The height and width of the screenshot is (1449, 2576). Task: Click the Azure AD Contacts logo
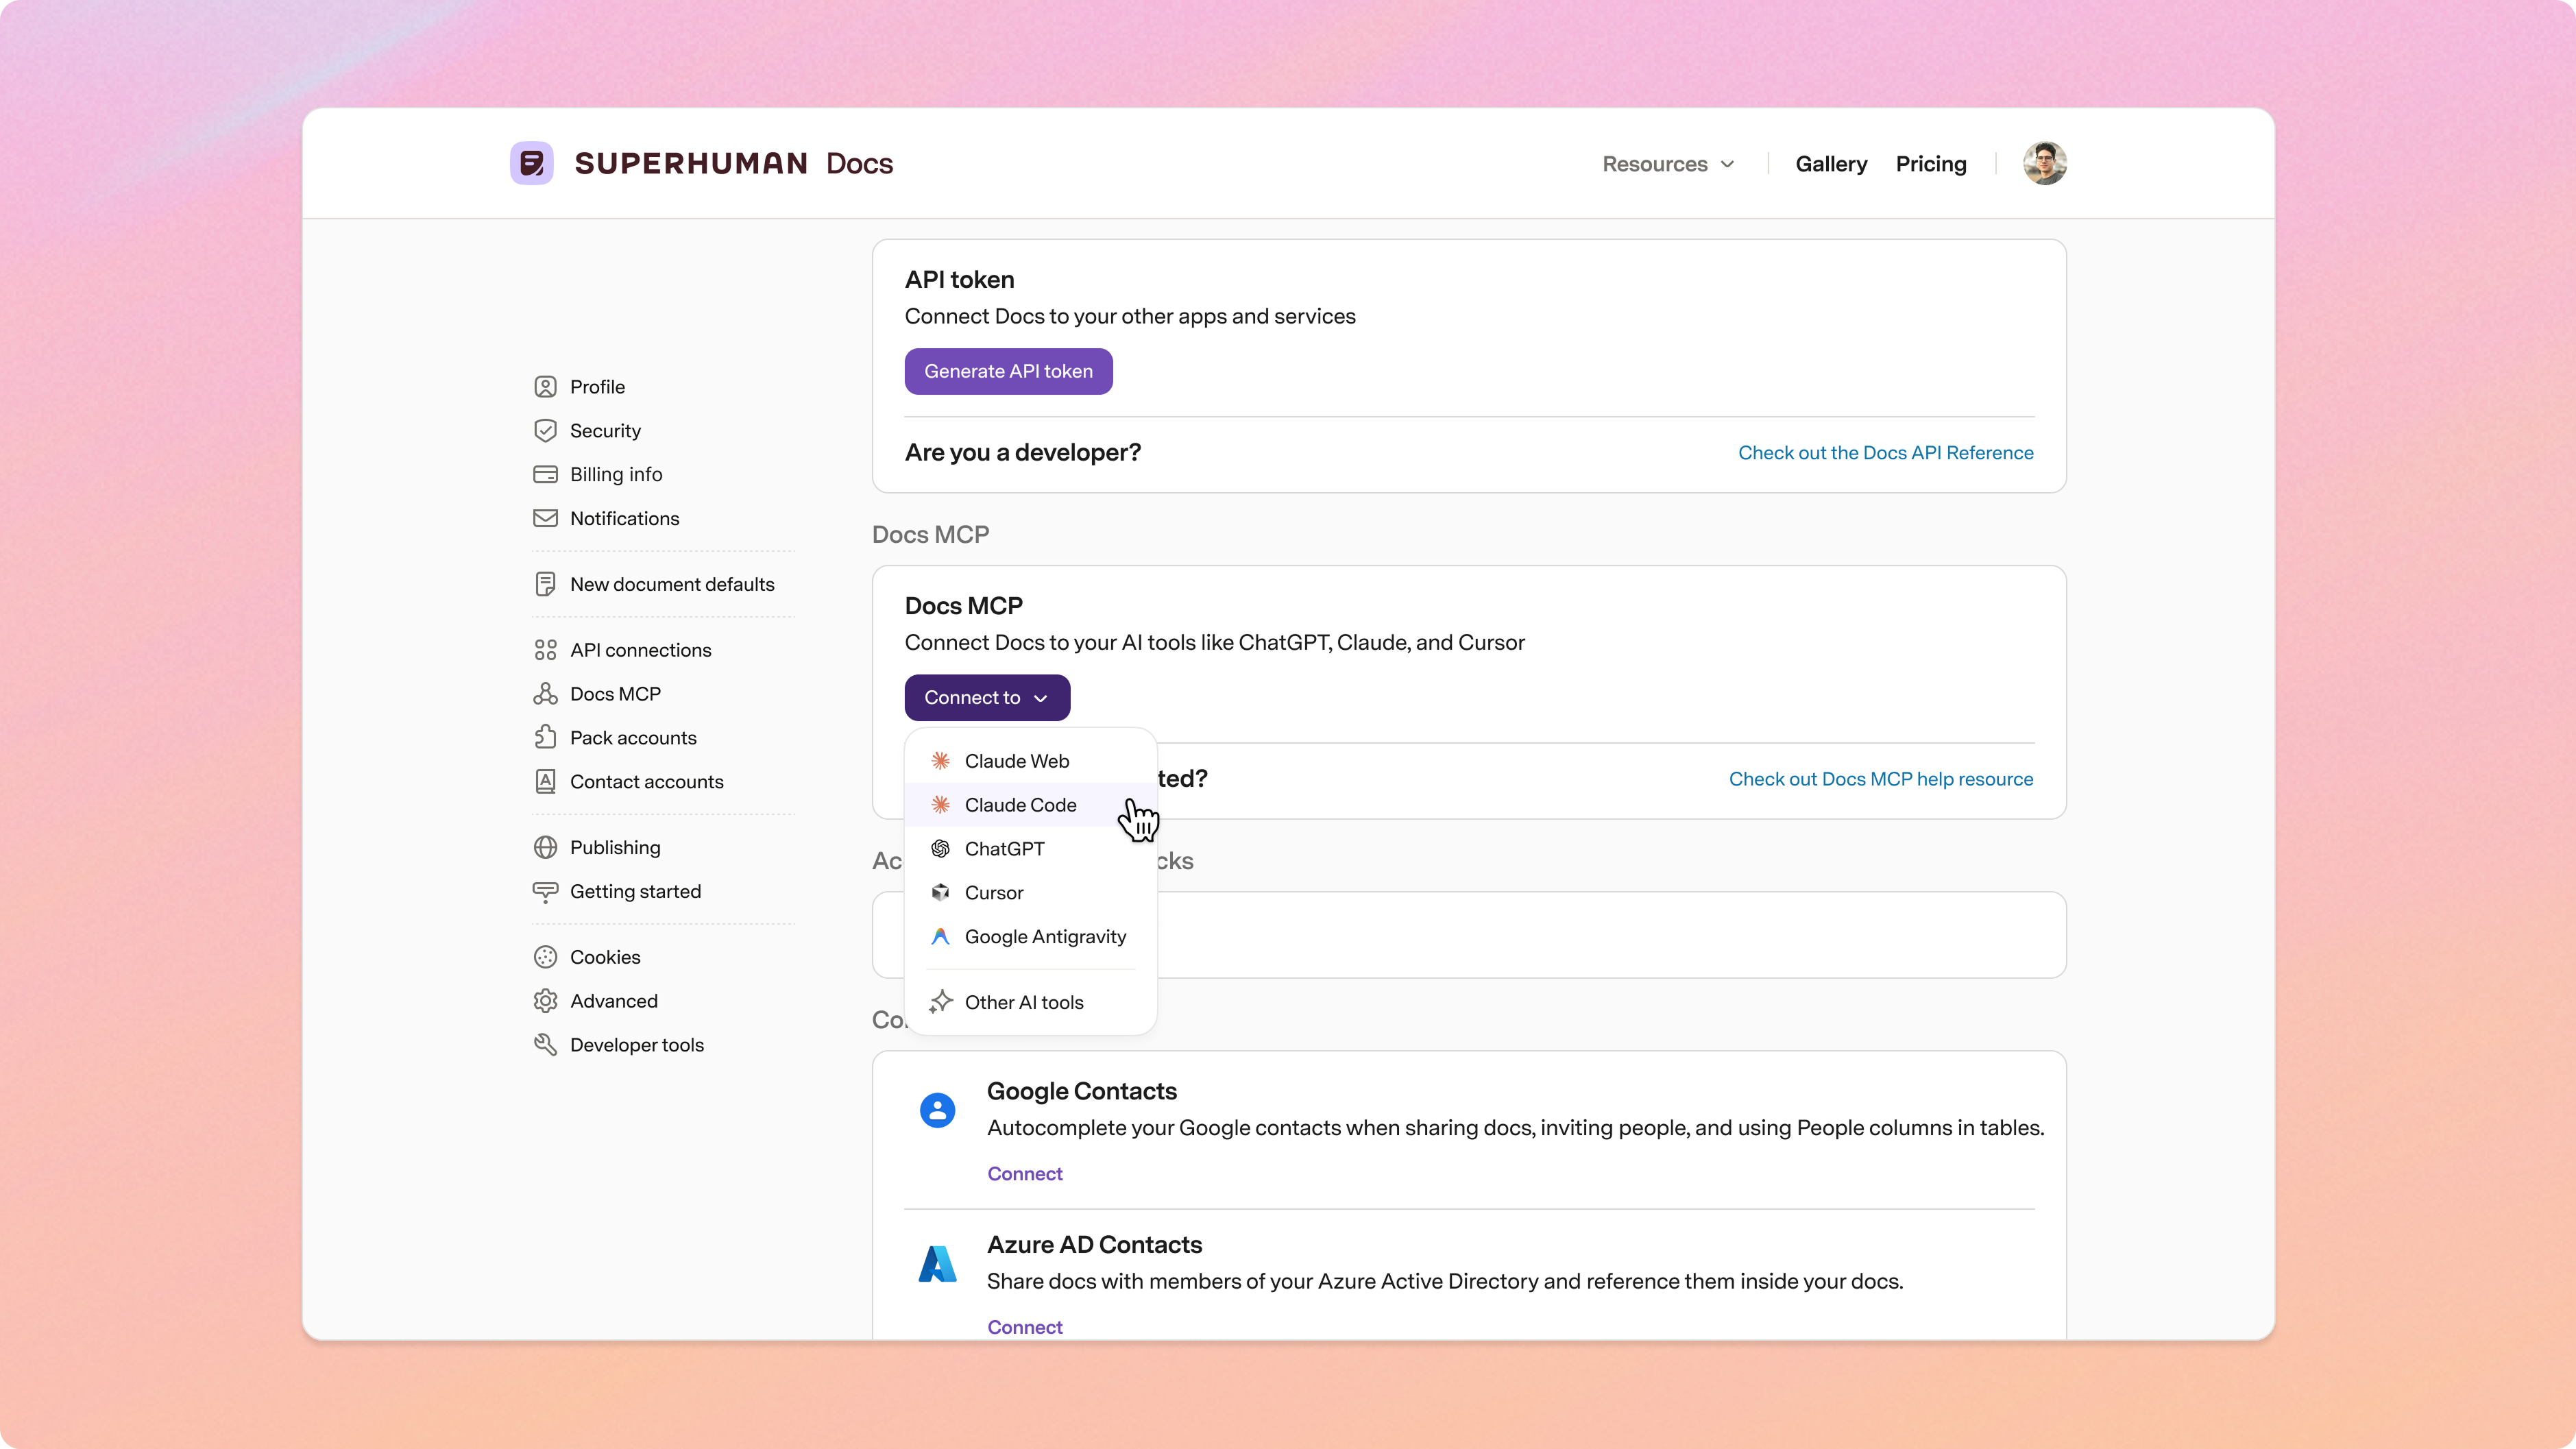point(937,1264)
